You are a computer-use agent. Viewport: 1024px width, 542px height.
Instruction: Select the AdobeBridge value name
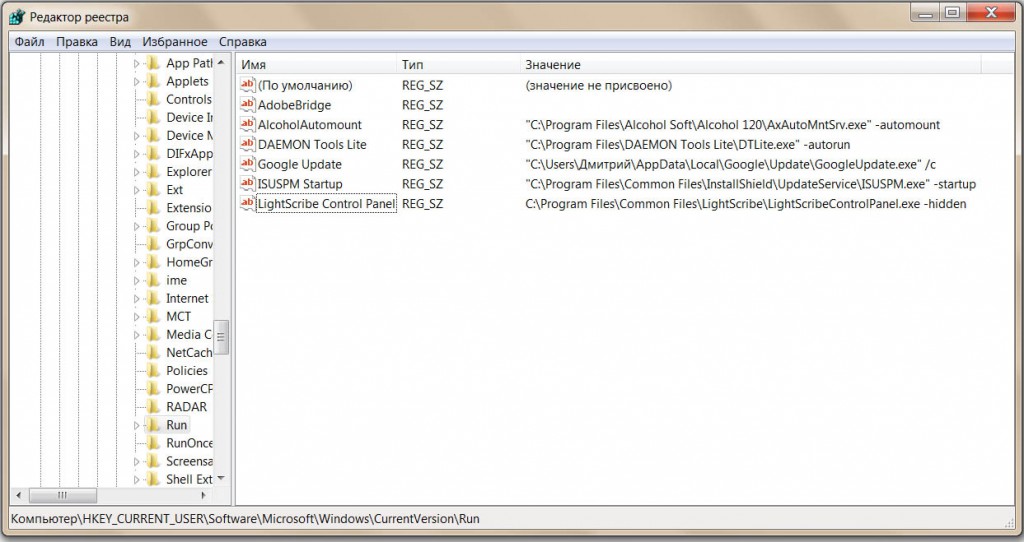[x=295, y=105]
